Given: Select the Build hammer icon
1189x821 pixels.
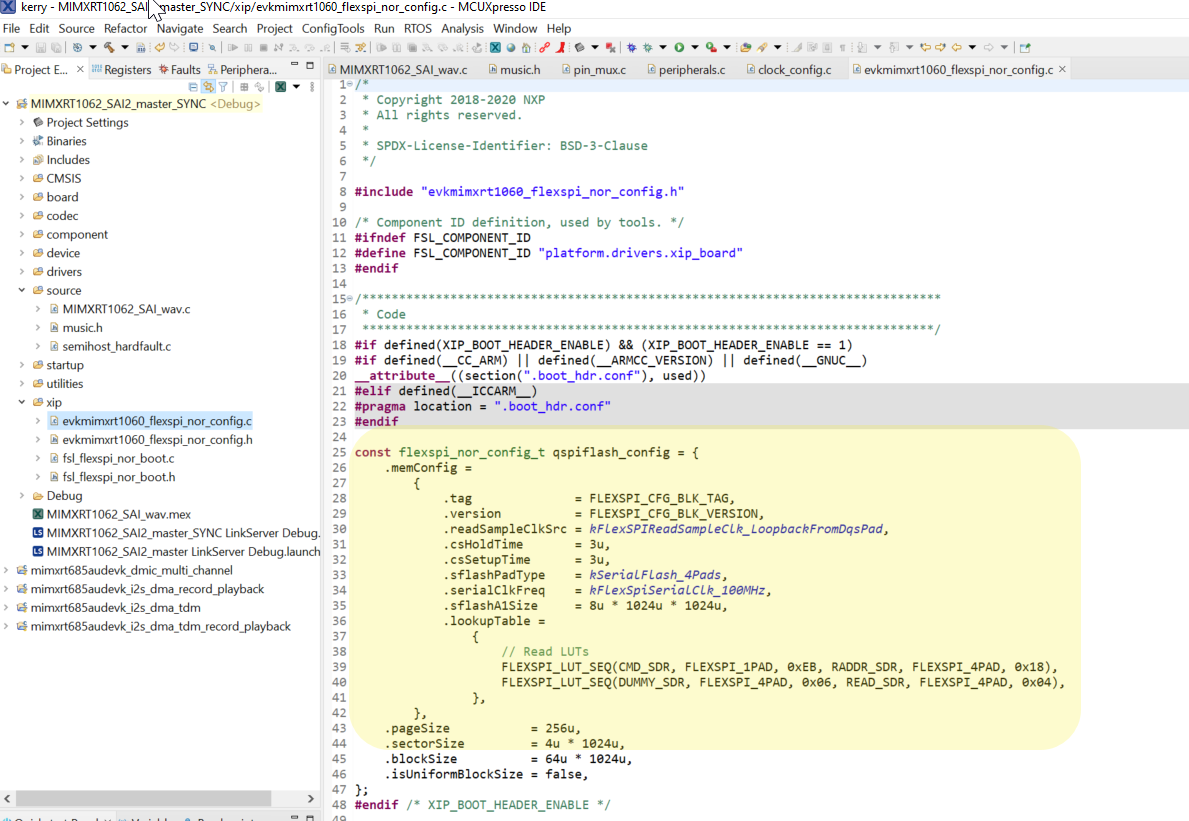Looking at the screenshot, I should click(110, 46).
